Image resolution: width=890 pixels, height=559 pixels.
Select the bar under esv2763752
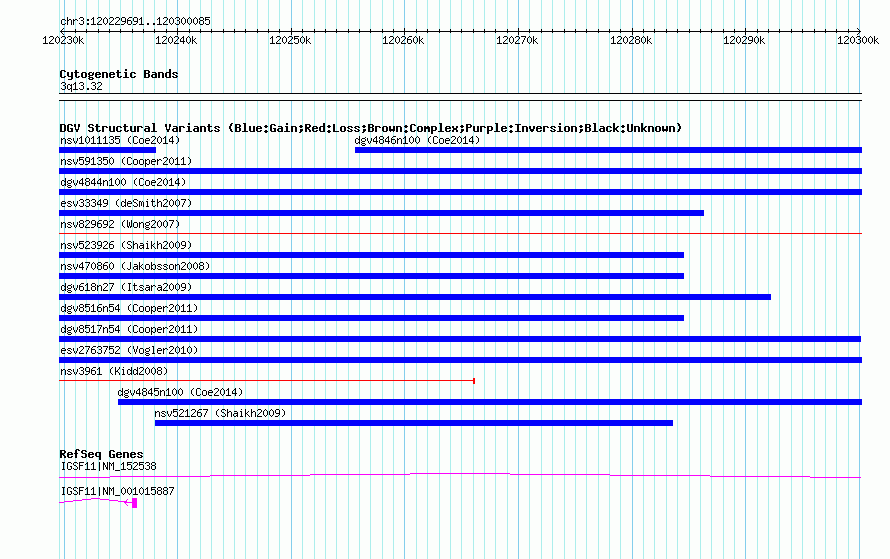(460, 360)
